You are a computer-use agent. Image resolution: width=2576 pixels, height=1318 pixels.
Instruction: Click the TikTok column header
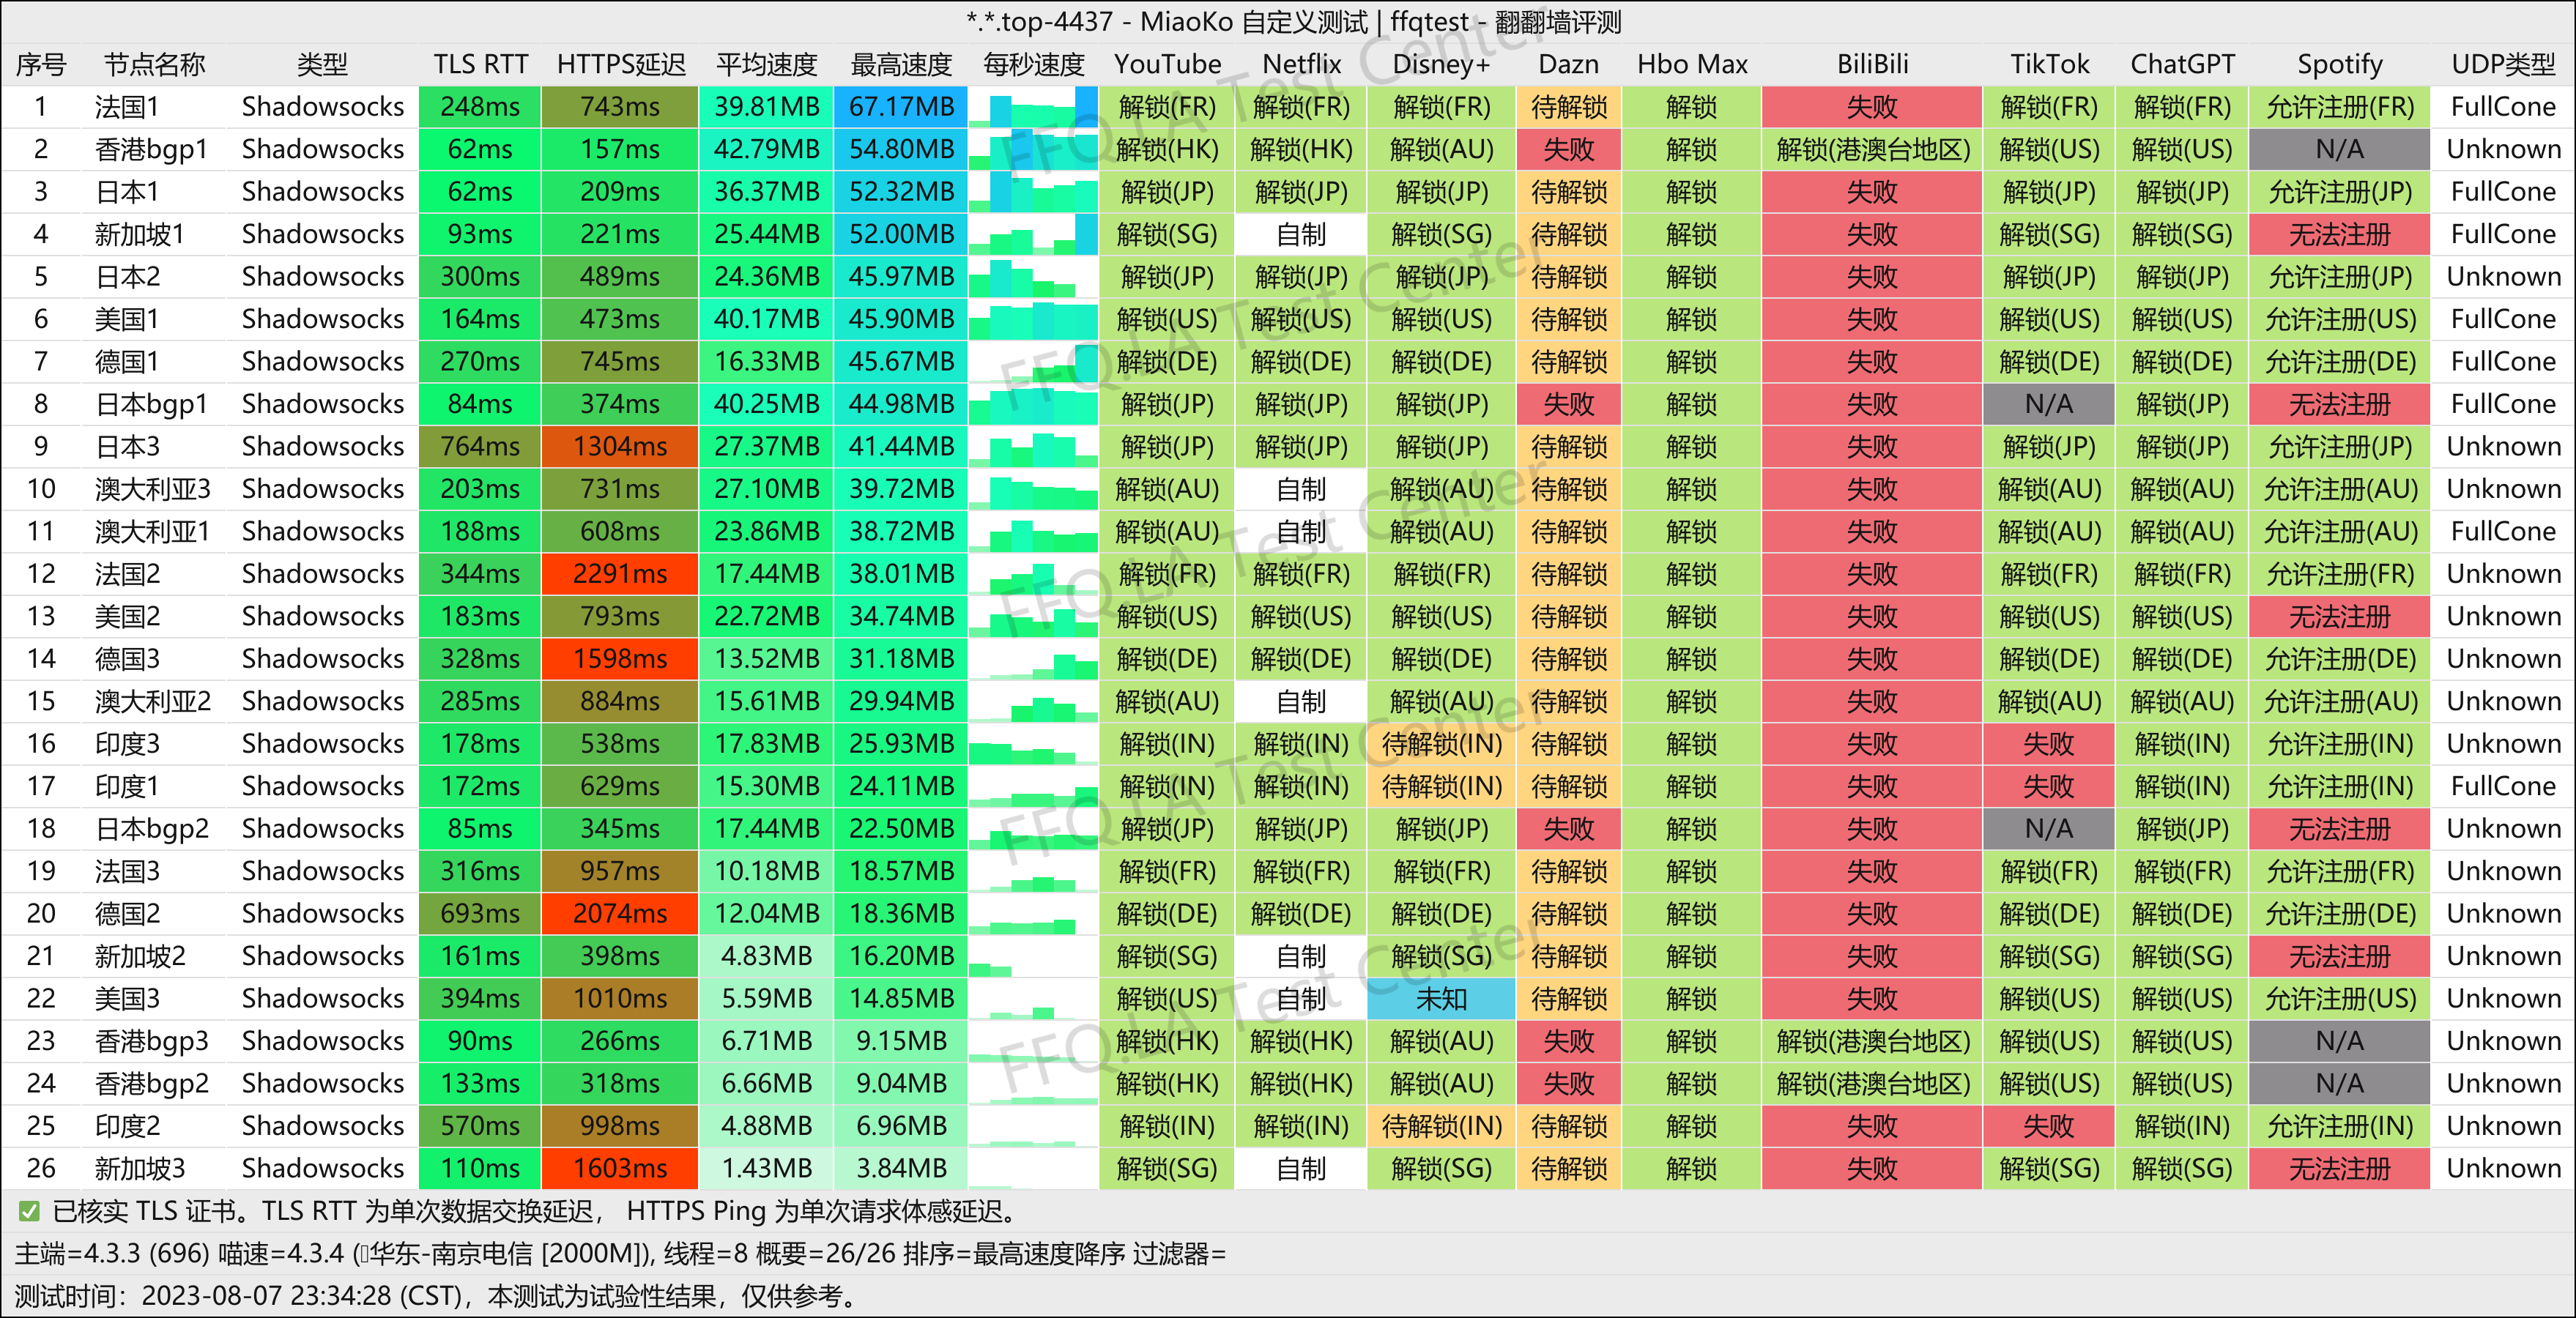pos(2049,64)
